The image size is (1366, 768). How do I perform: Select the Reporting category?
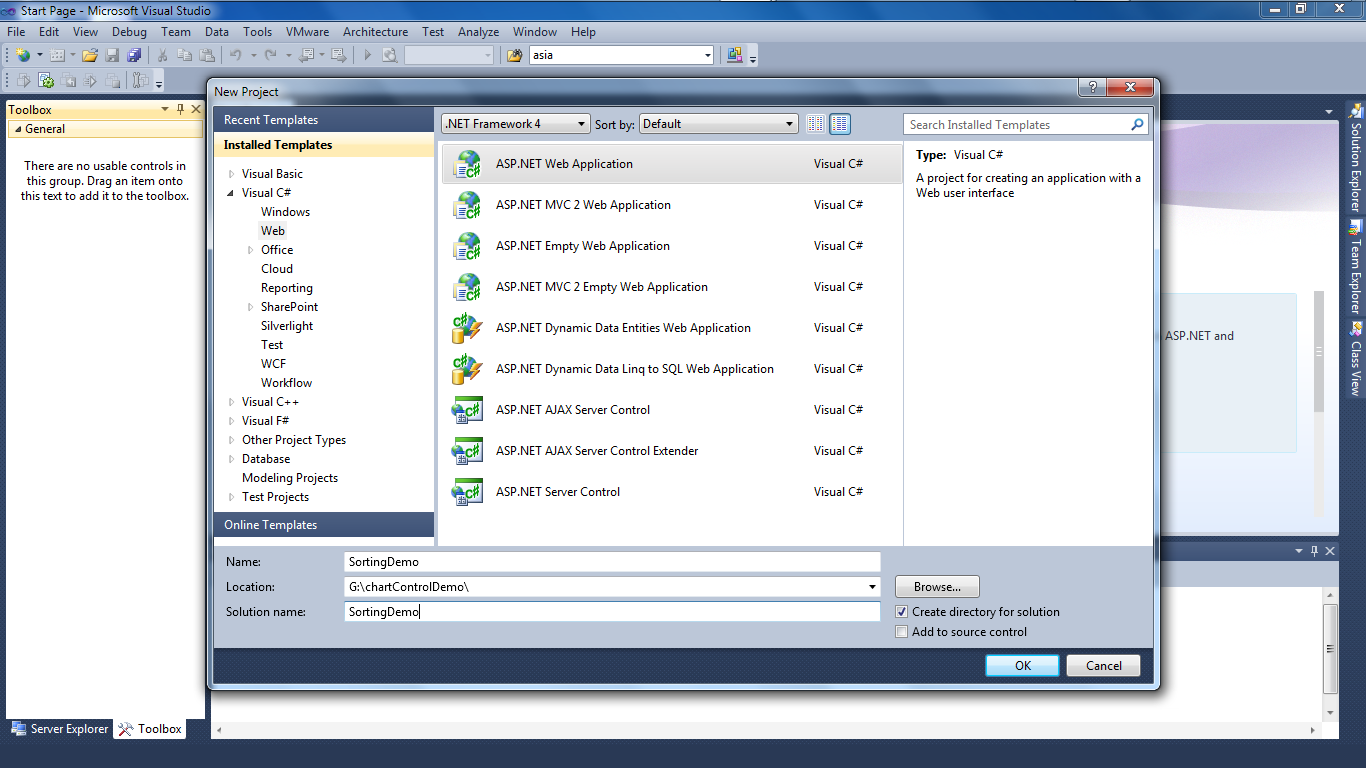[x=287, y=288]
